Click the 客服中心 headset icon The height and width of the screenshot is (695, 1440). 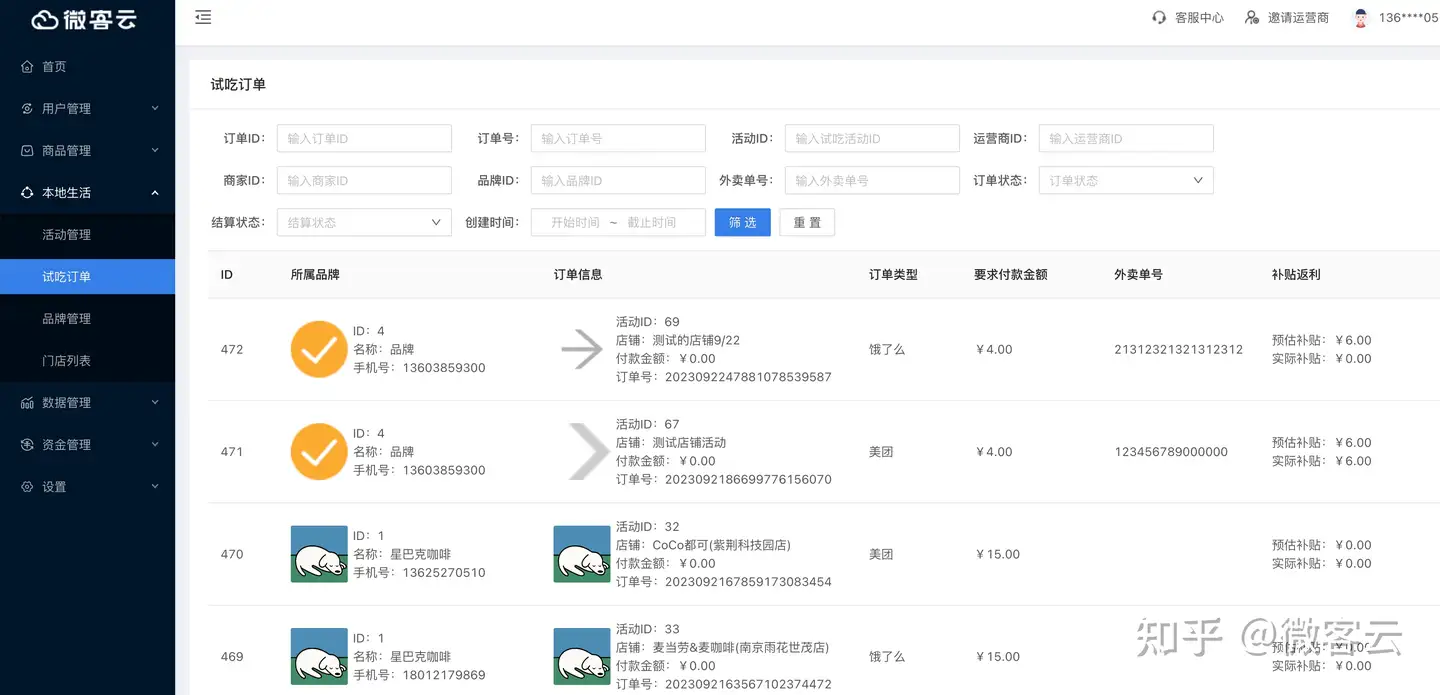(1159, 18)
